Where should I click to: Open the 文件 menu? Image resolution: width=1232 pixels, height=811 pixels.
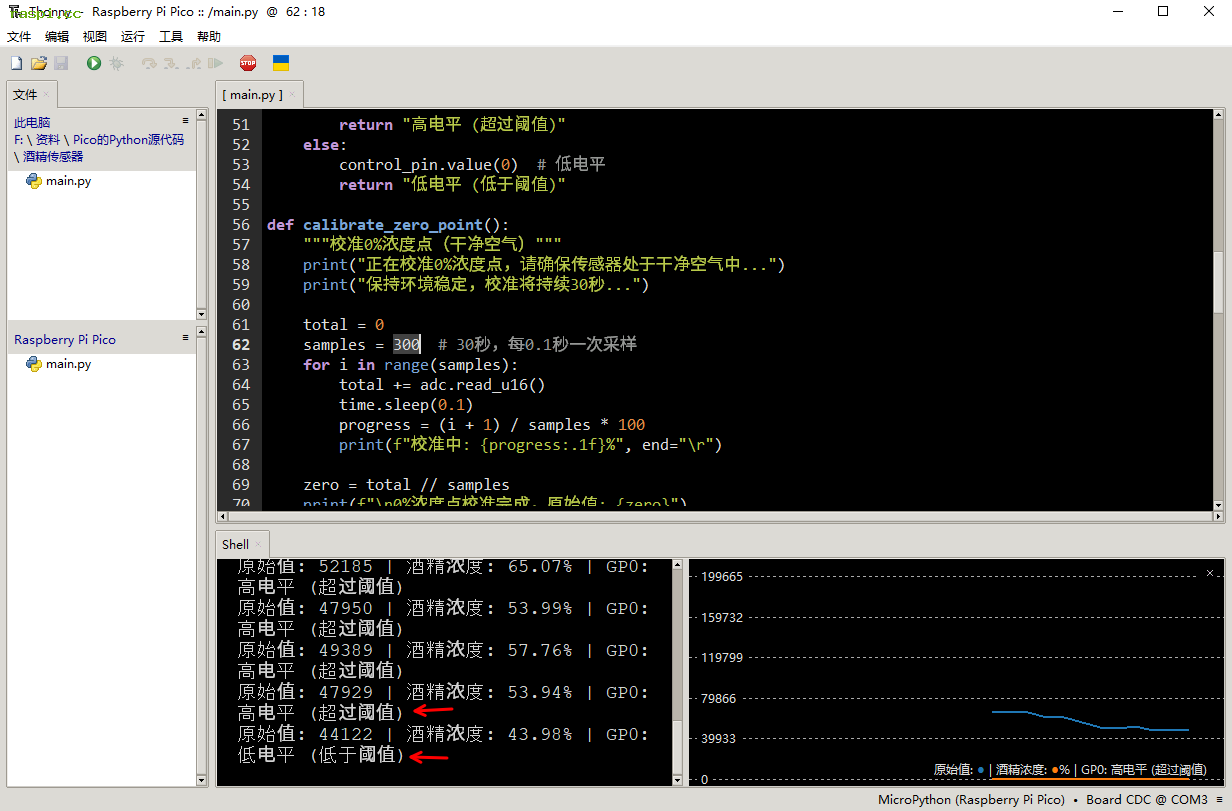[19, 36]
